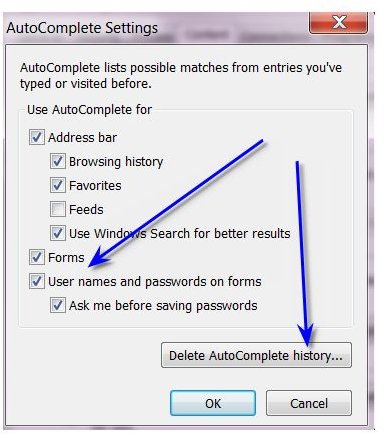Uncheck the Forms checkbox

click(37, 257)
